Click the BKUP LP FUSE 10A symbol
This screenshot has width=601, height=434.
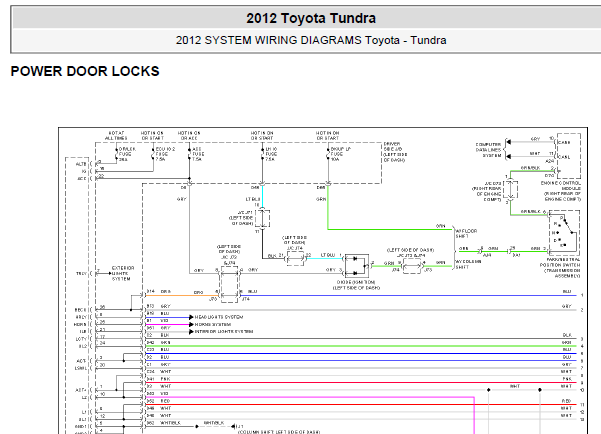click(328, 154)
